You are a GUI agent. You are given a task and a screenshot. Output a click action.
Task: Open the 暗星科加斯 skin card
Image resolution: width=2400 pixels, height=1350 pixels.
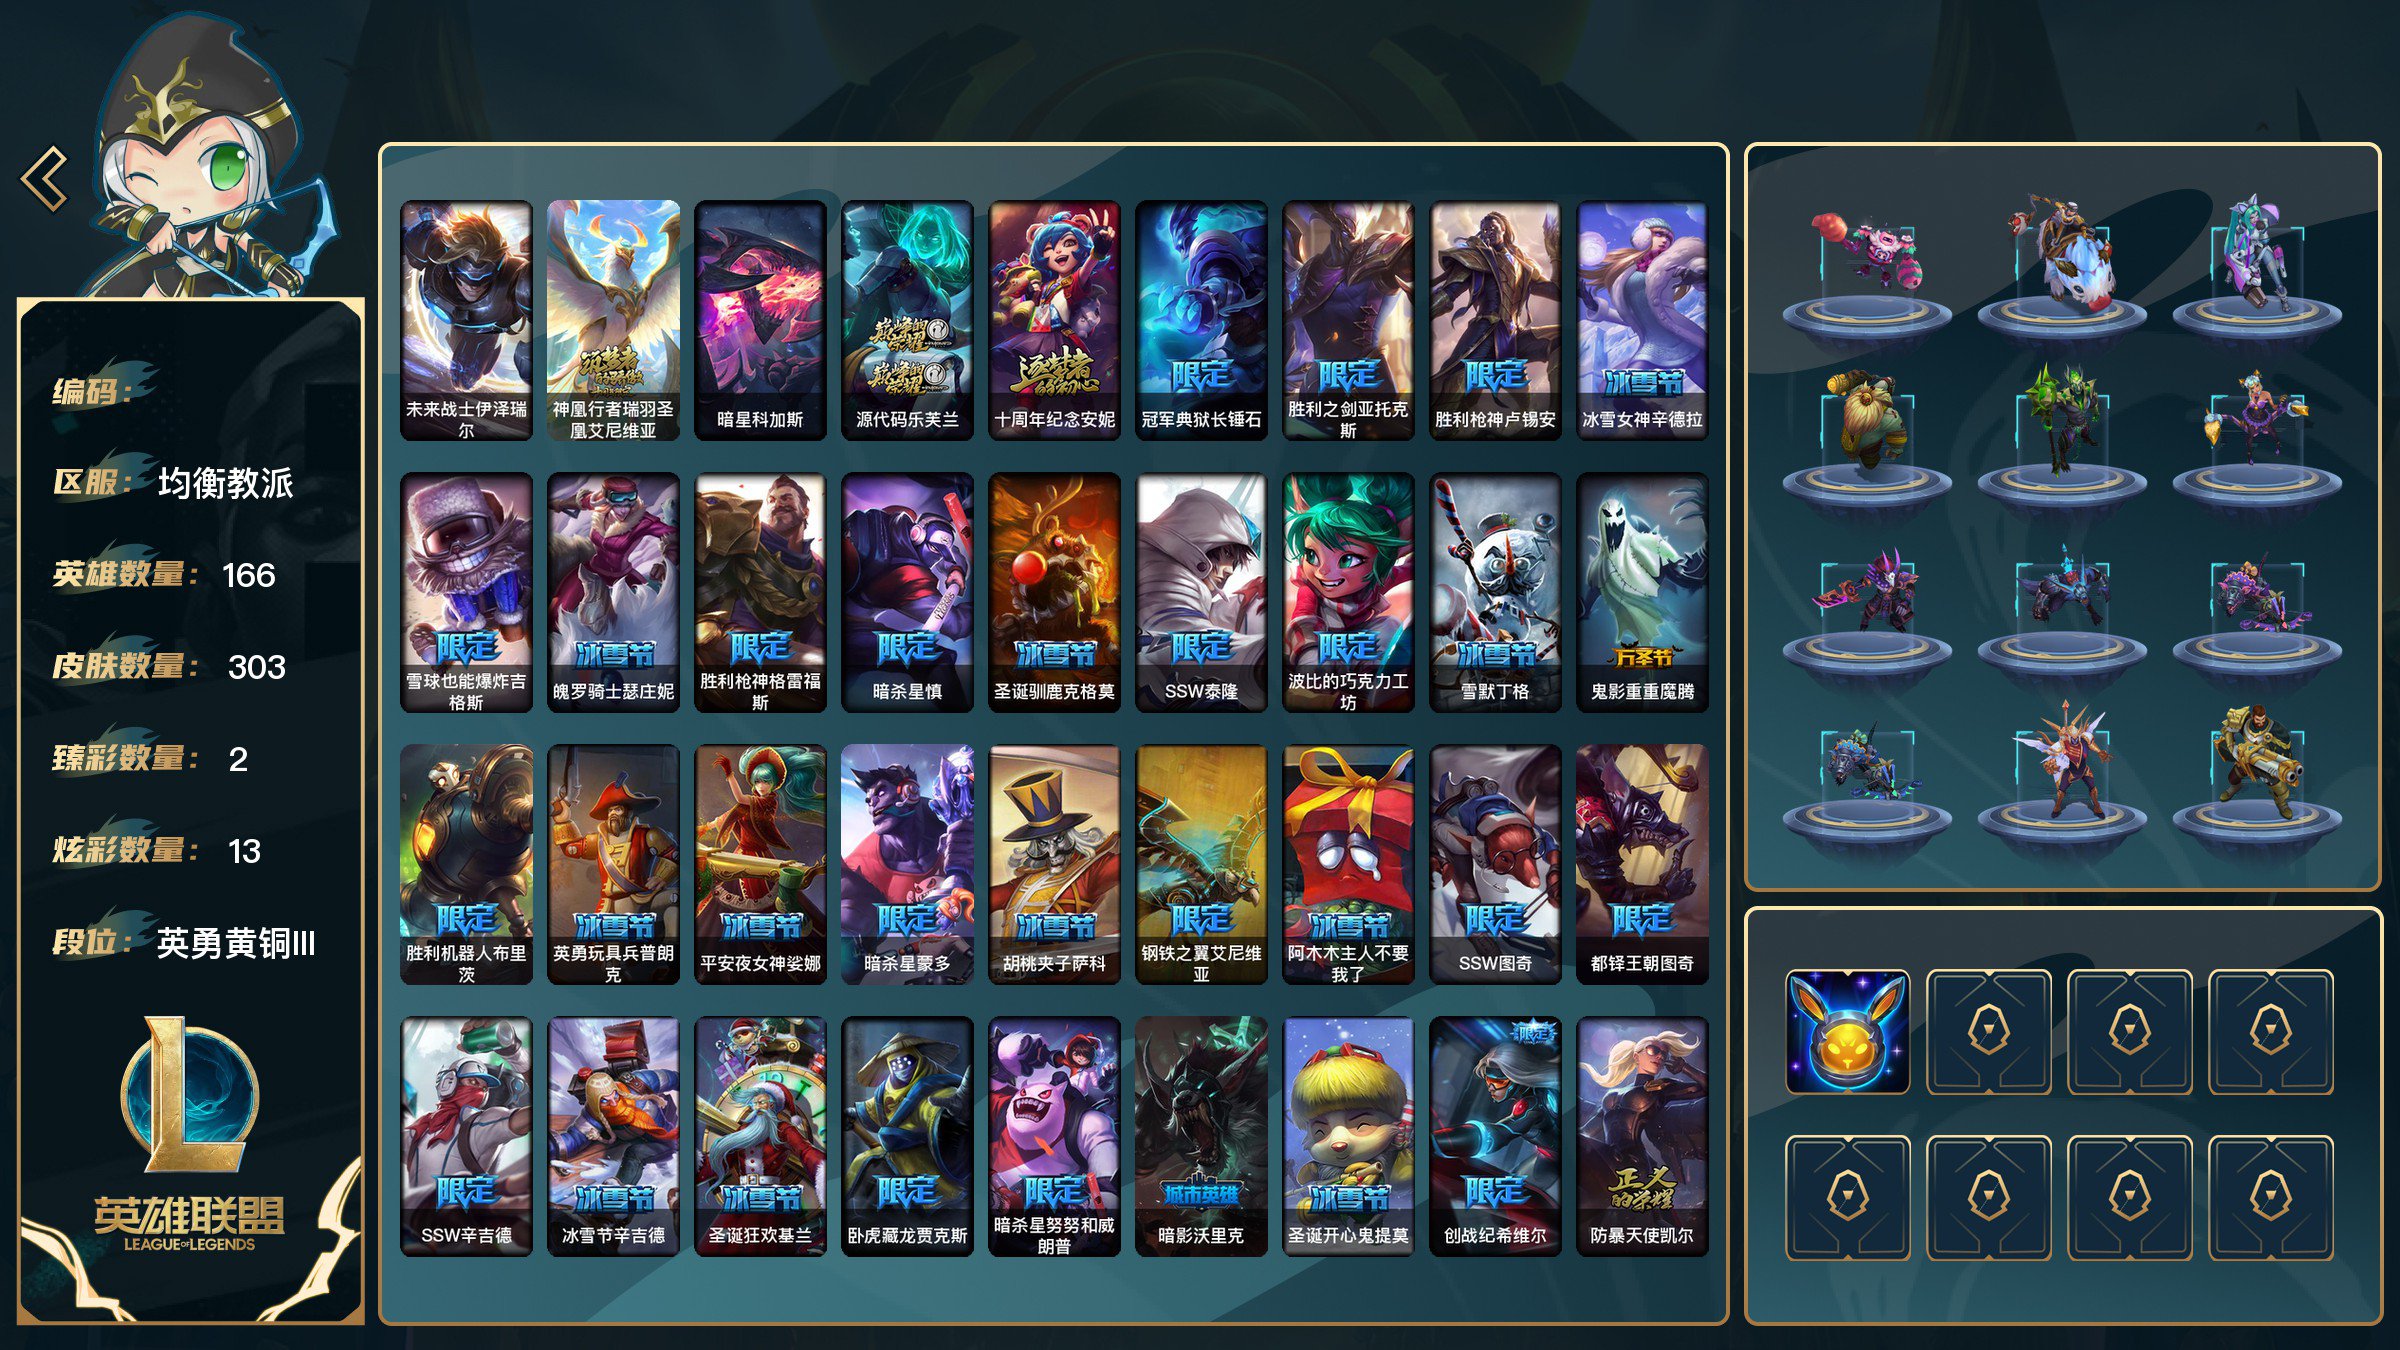click(760, 320)
